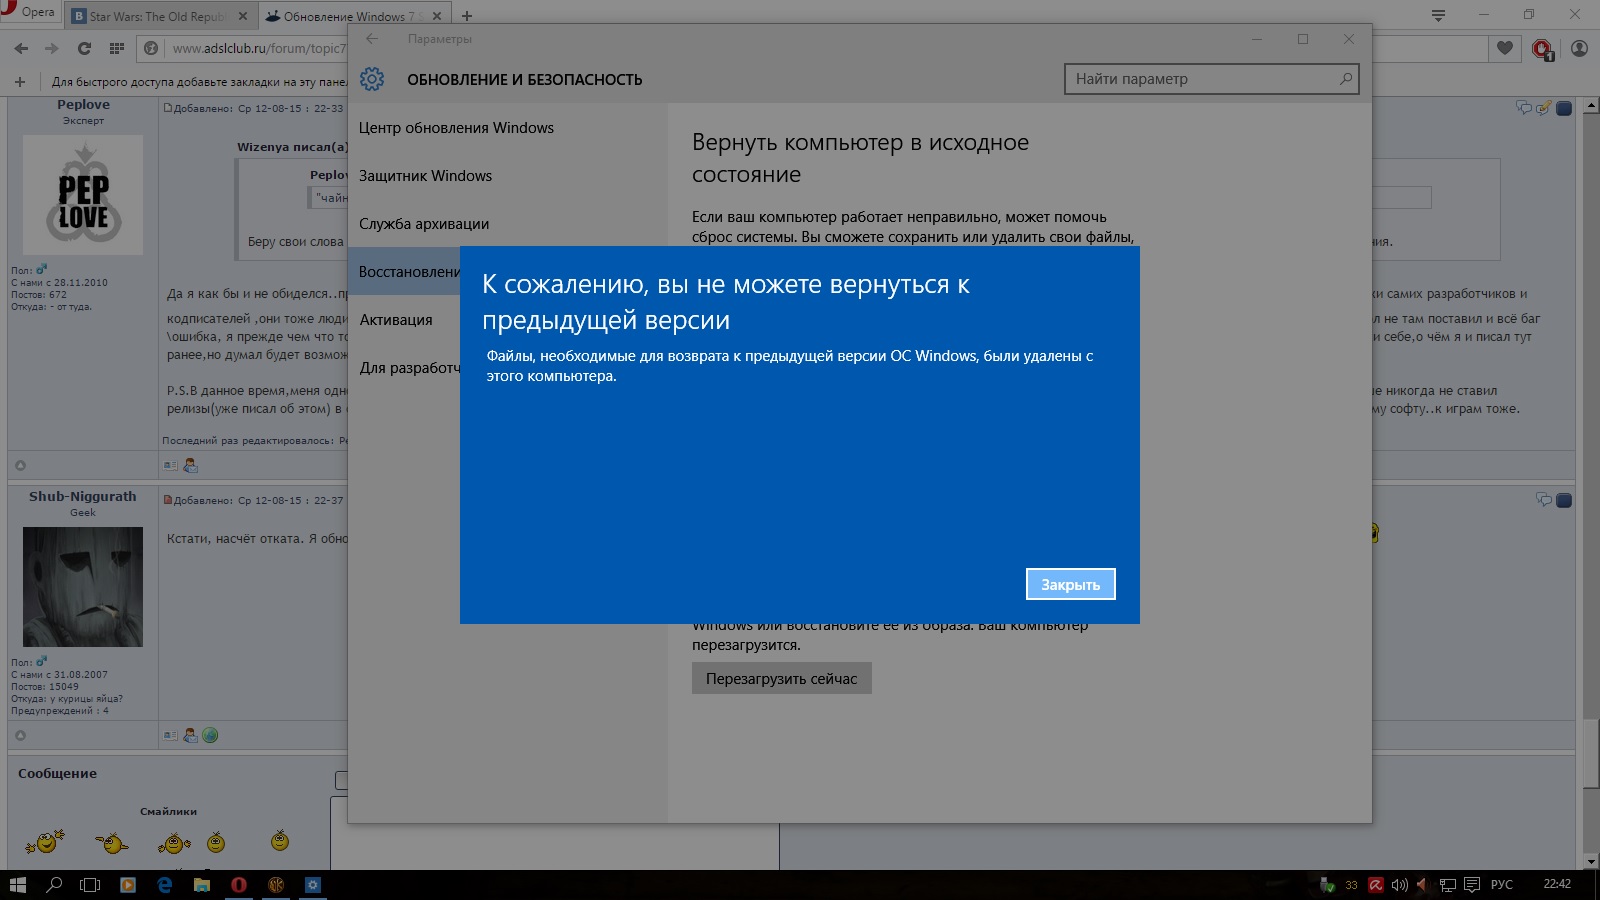
Task: Click the settings gear icon in header
Action: [x=372, y=79]
